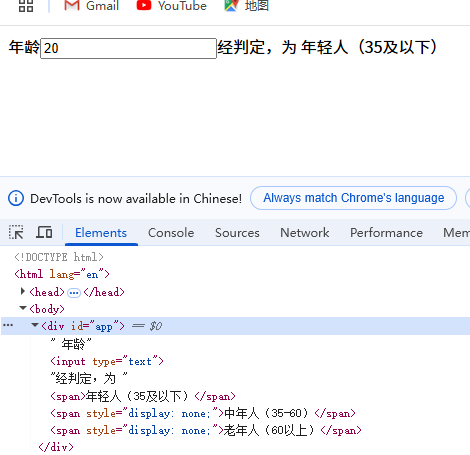The width and height of the screenshot is (470, 455).
Task: Click the 年龄 age input field
Action: coord(128,48)
